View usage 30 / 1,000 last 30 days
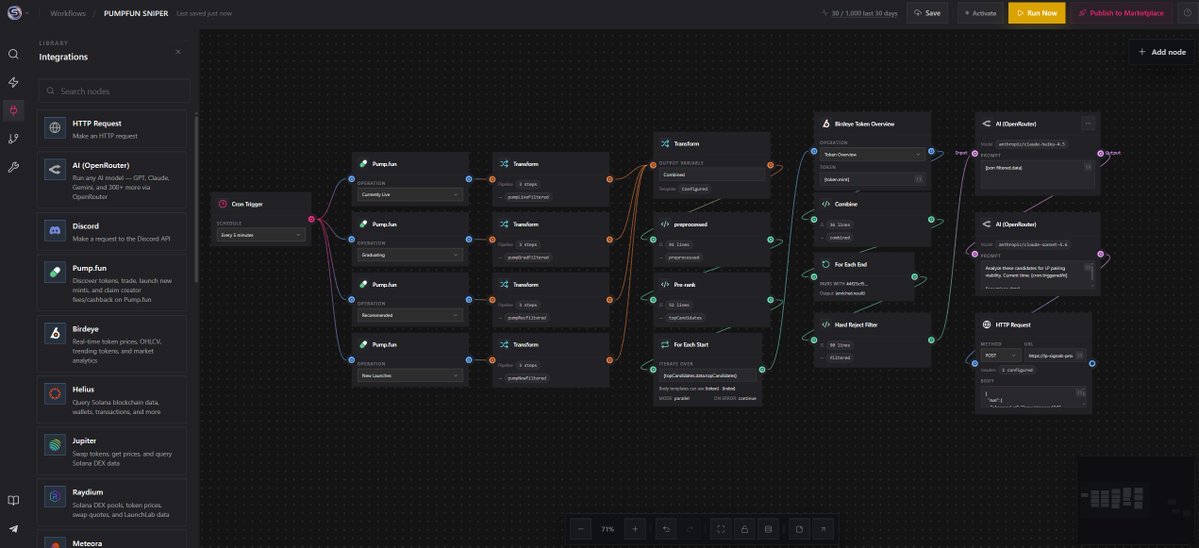Image resolution: width=1199 pixels, height=548 pixels. pyautogui.click(x=859, y=13)
